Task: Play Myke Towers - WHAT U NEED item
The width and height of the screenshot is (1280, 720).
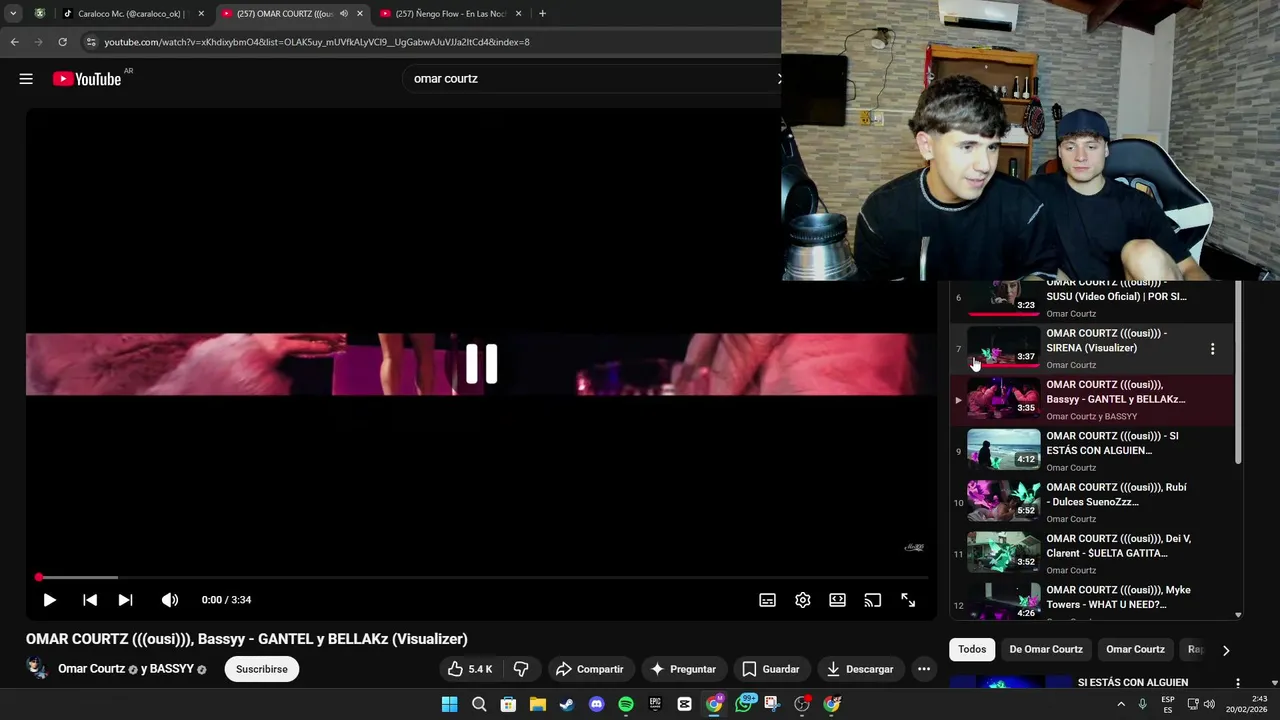Action: (x=1092, y=602)
